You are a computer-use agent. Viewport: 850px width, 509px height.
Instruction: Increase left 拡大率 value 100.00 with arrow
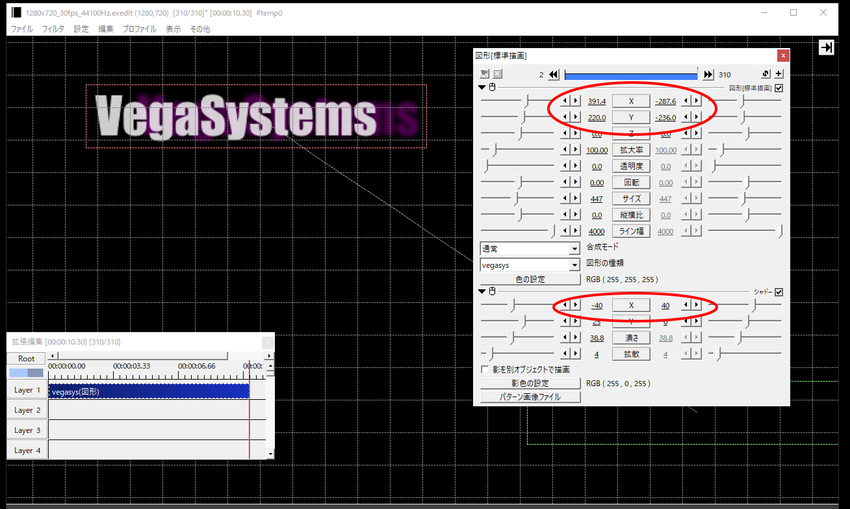[576, 150]
